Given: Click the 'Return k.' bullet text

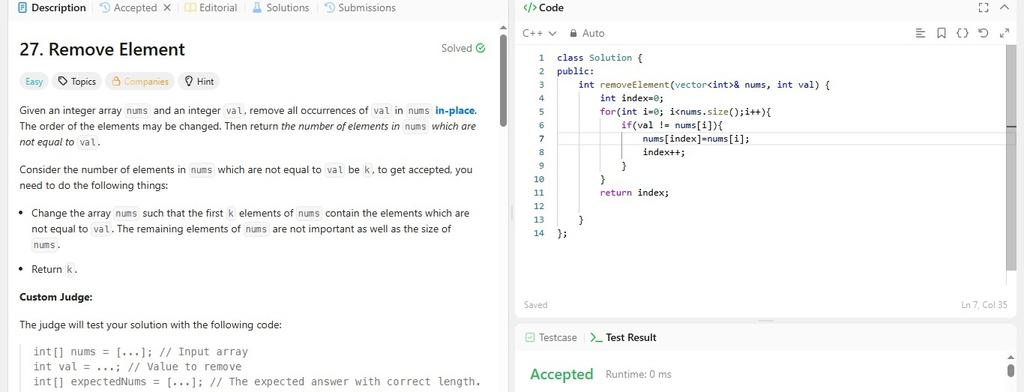Looking at the screenshot, I should [55, 269].
